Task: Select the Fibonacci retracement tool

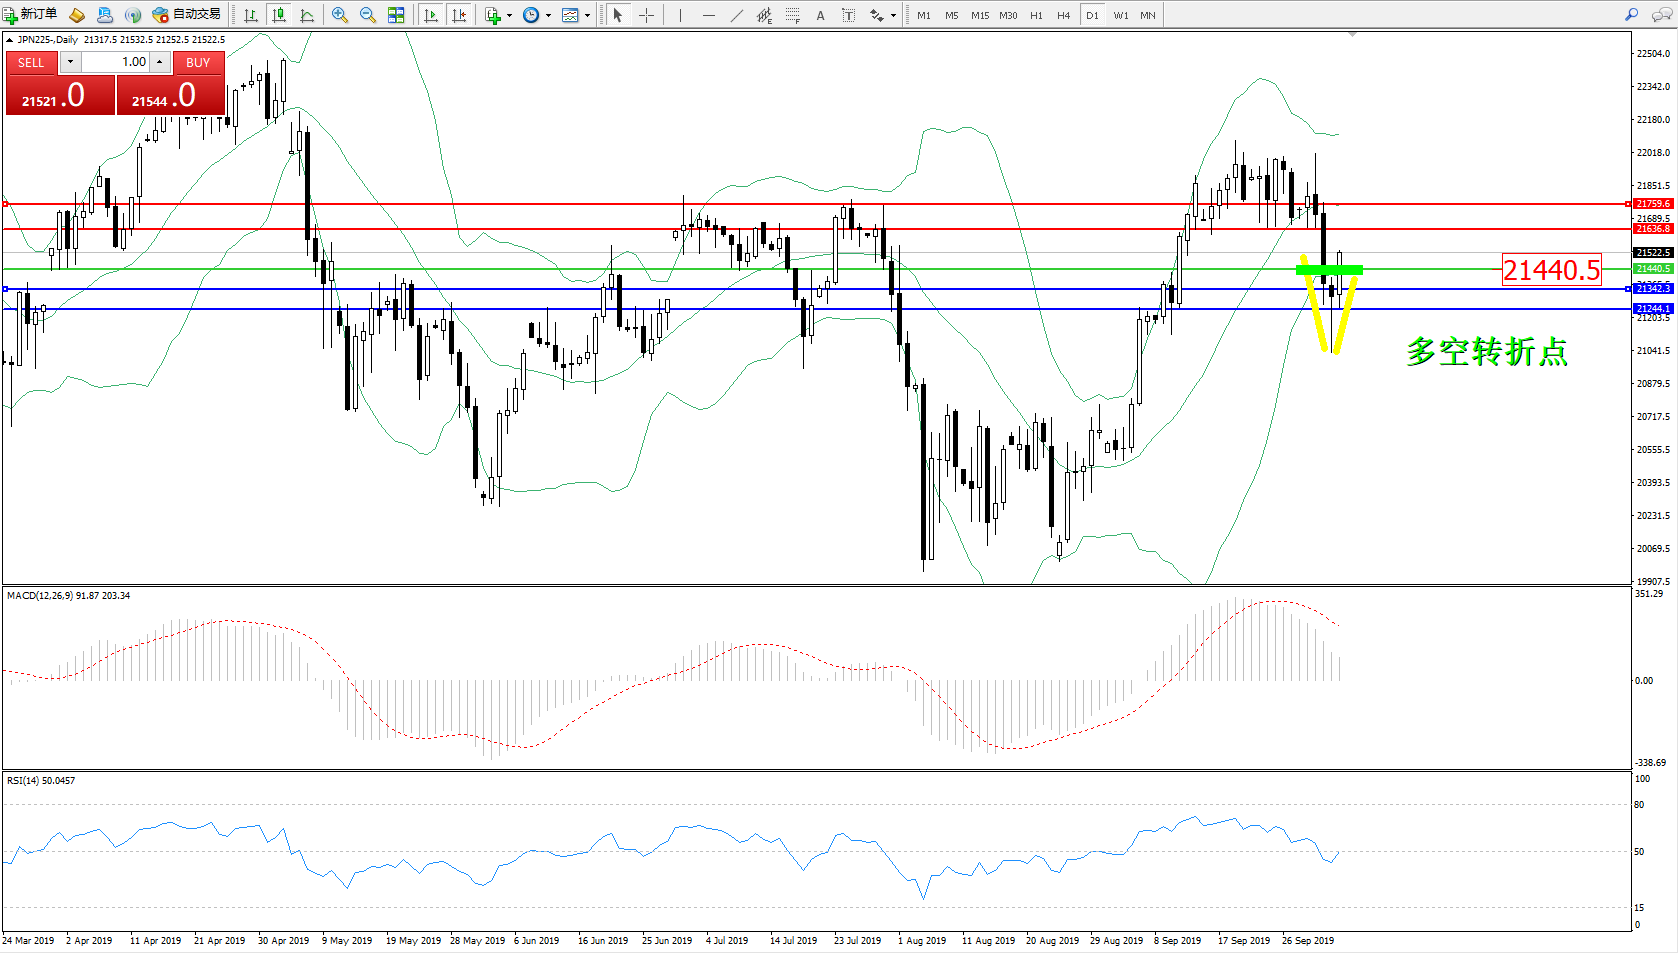Action: (792, 15)
